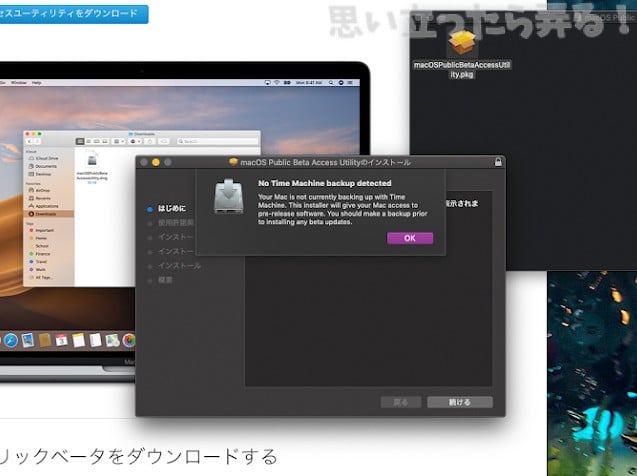Click the package icon in installer title
Viewport: 637px width, 476px height.
pos(233,162)
